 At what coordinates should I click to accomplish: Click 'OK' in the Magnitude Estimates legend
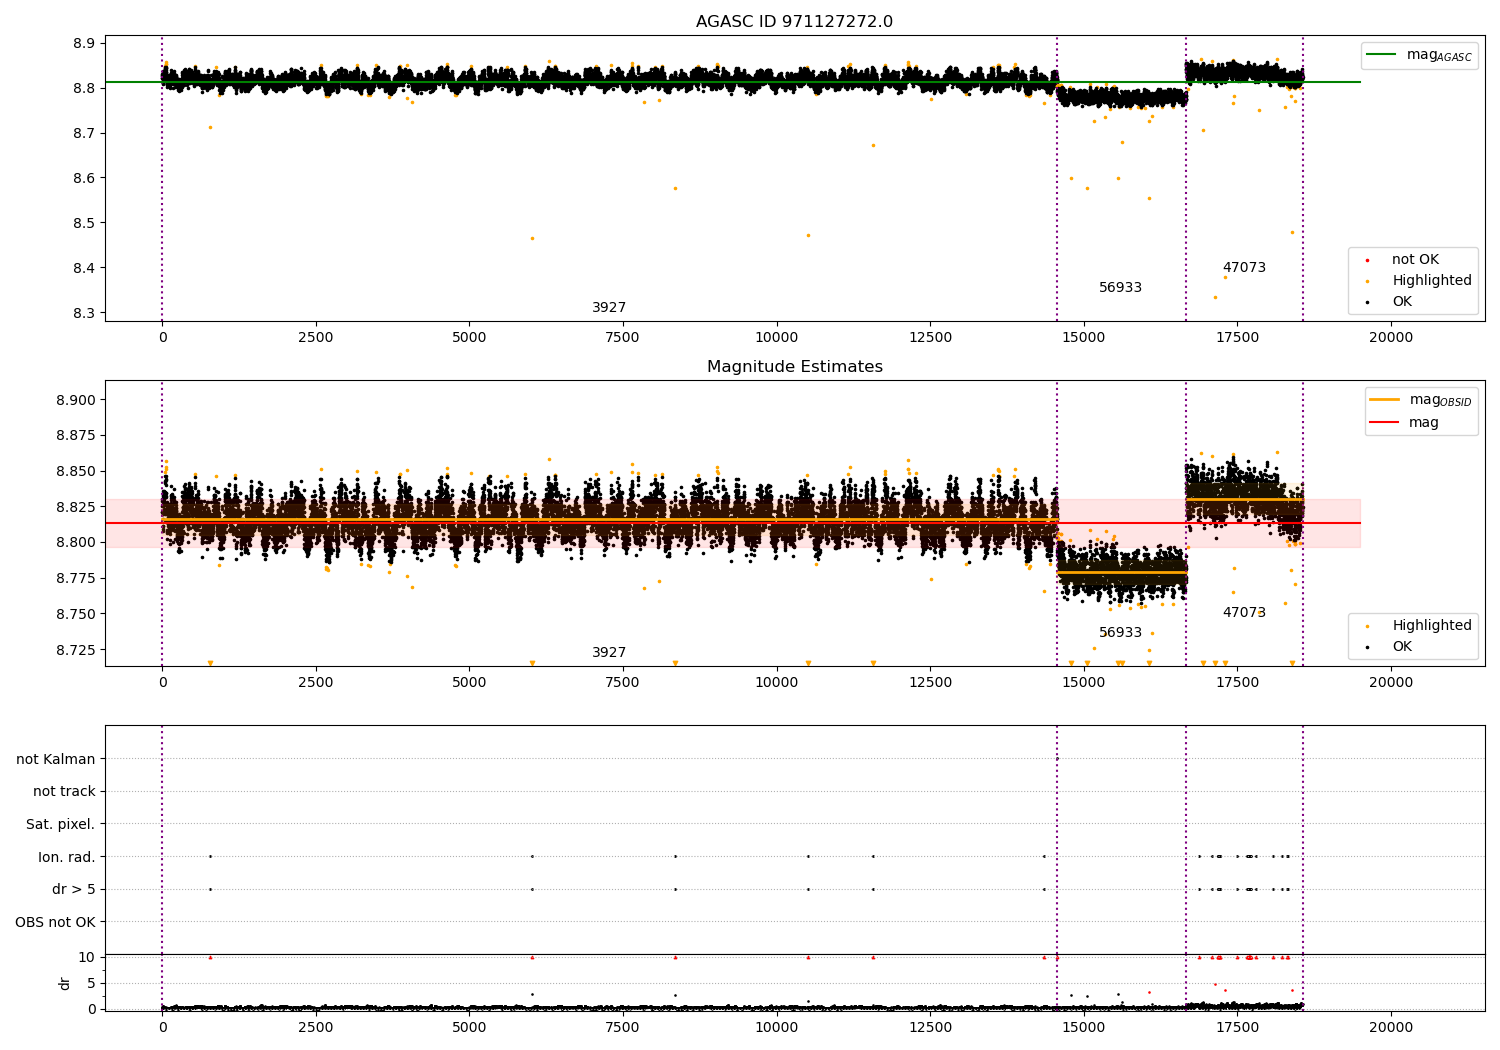coord(1402,647)
